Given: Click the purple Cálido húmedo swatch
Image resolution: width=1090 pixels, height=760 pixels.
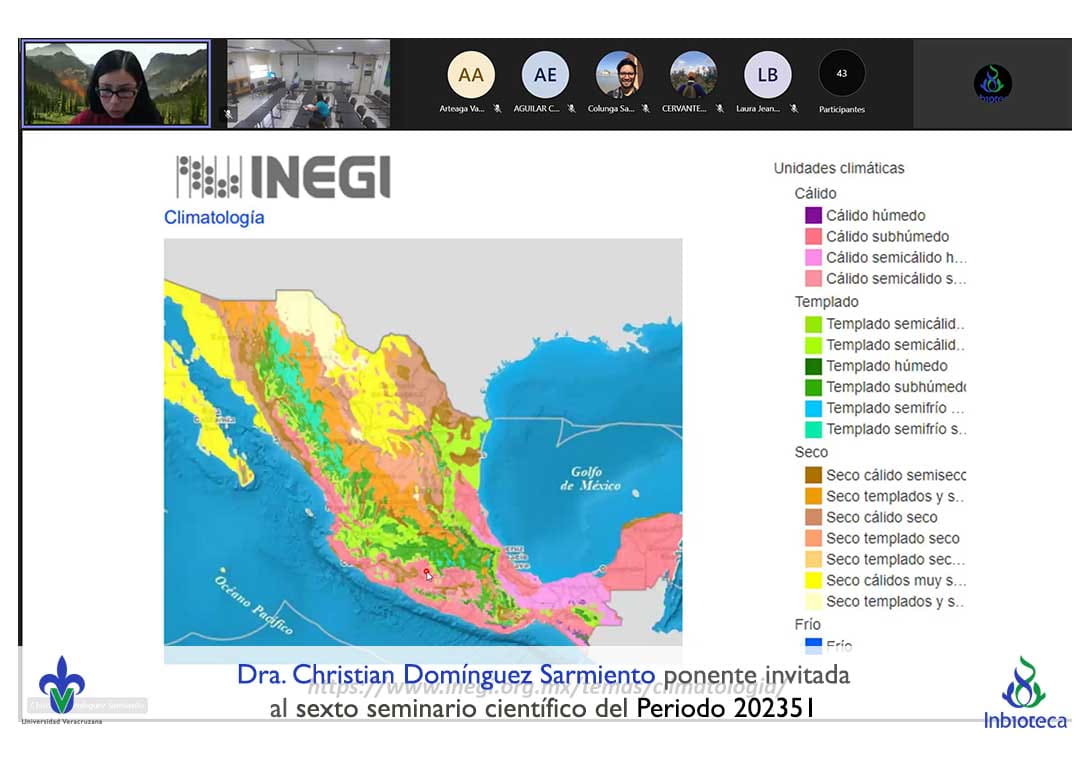Looking at the screenshot, I should [813, 215].
